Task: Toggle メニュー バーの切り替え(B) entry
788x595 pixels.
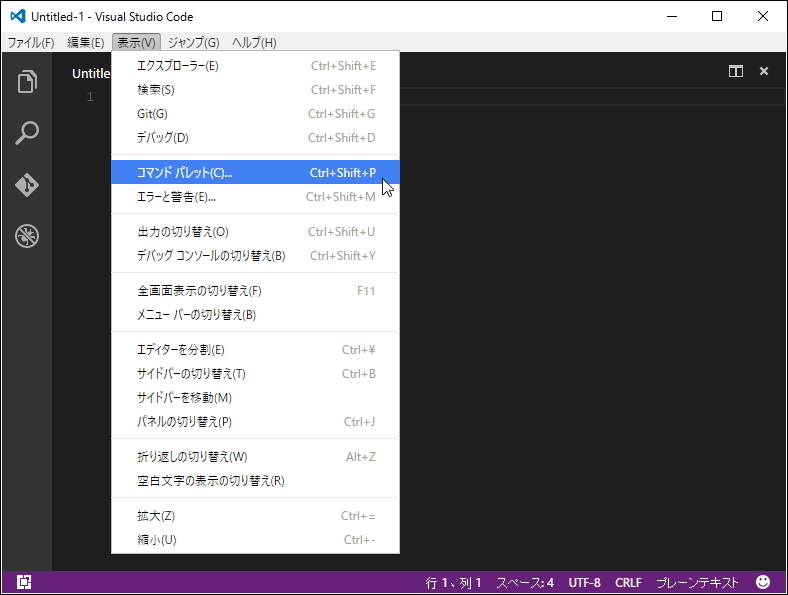Action: (255, 315)
